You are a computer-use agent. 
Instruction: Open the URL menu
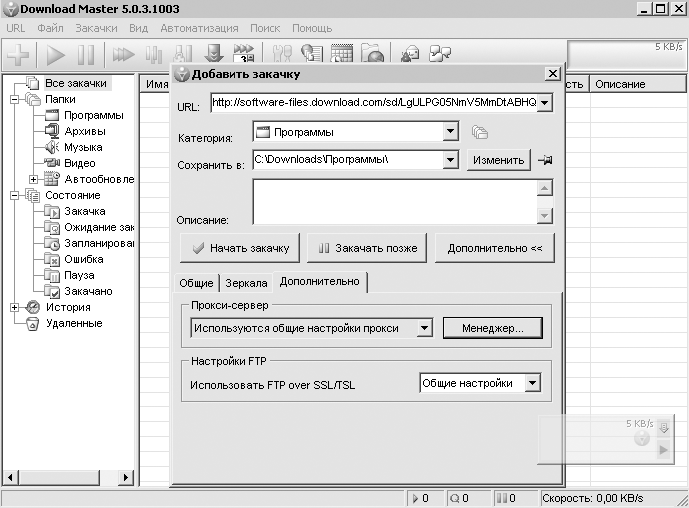tap(15, 29)
